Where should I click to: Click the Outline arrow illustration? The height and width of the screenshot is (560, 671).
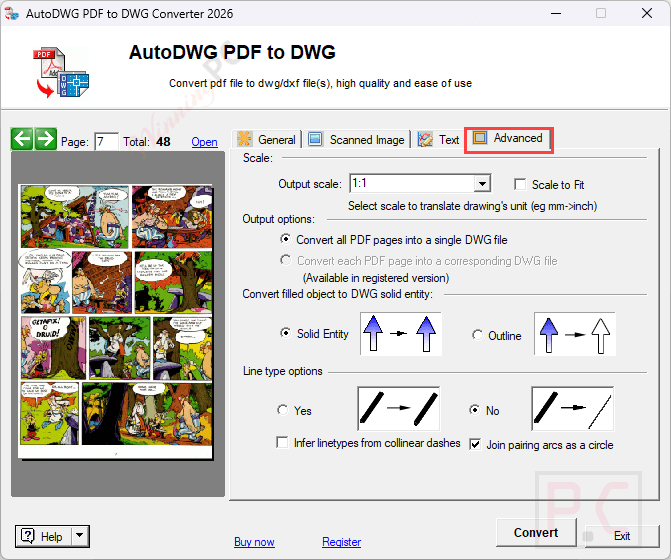click(x=574, y=334)
